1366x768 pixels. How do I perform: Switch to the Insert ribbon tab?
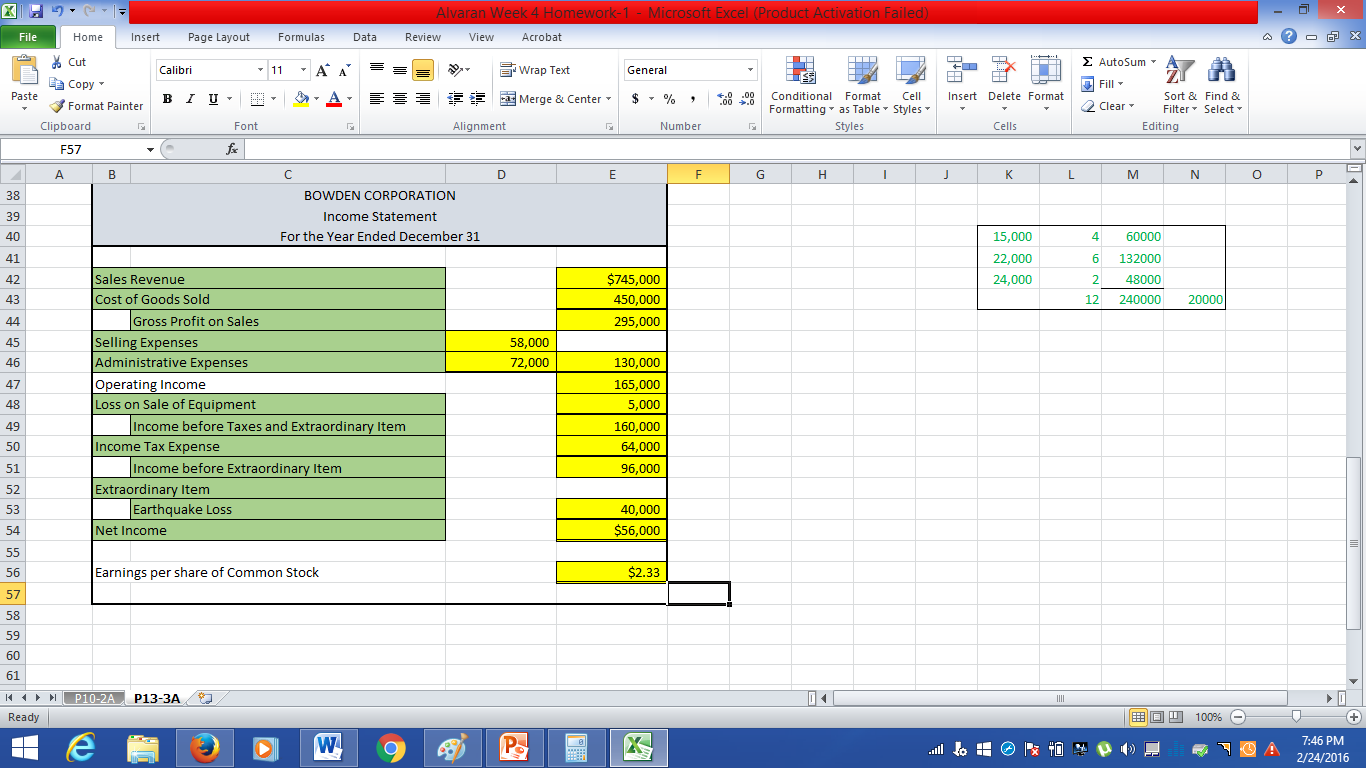(145, 37)
